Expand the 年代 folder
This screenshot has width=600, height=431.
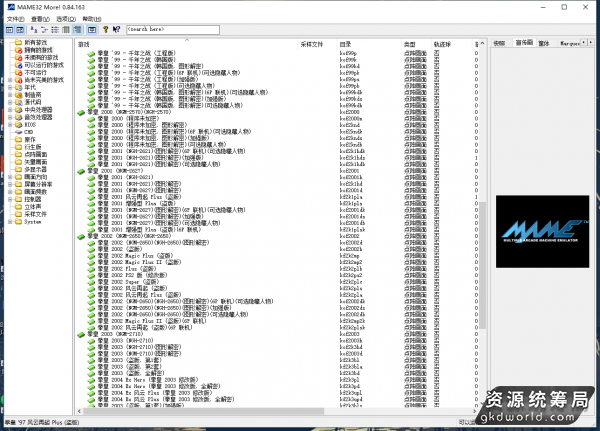coord(10,87)
